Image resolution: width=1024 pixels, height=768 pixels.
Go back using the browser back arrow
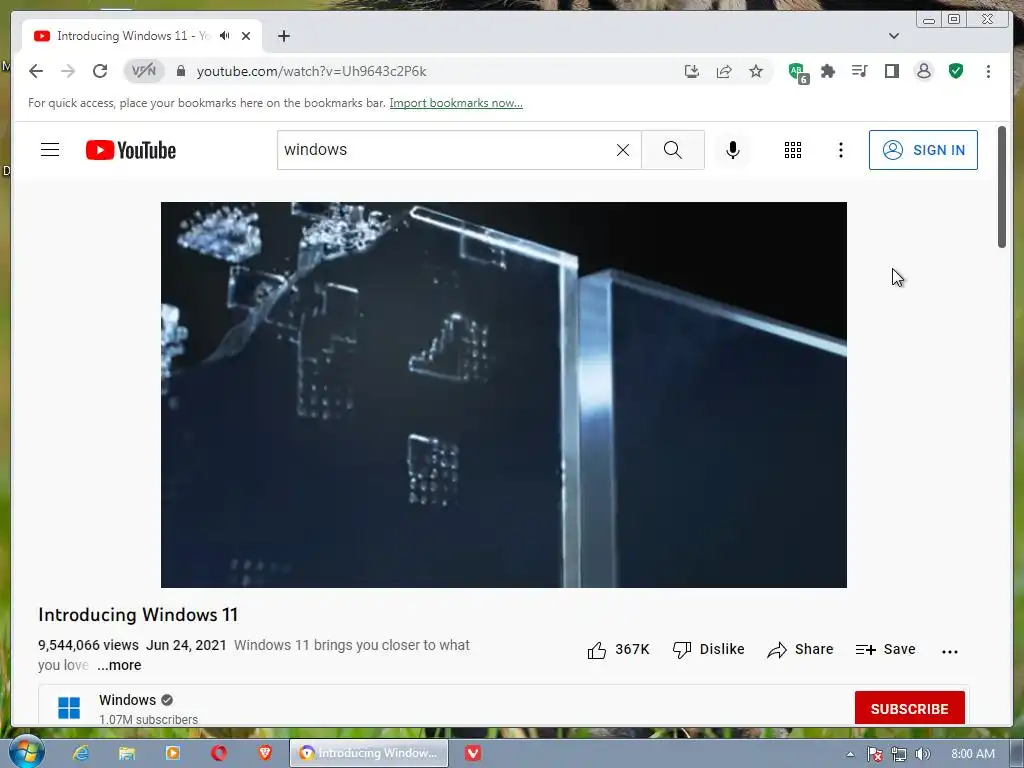36,71
